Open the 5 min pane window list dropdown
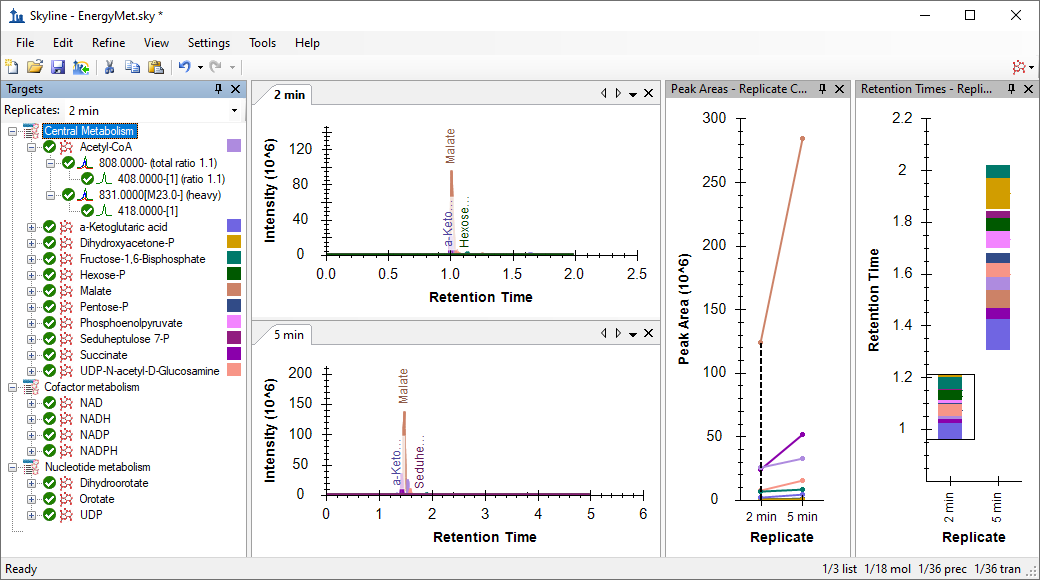This screenshot has height=580, width=1040. point(633,334)
